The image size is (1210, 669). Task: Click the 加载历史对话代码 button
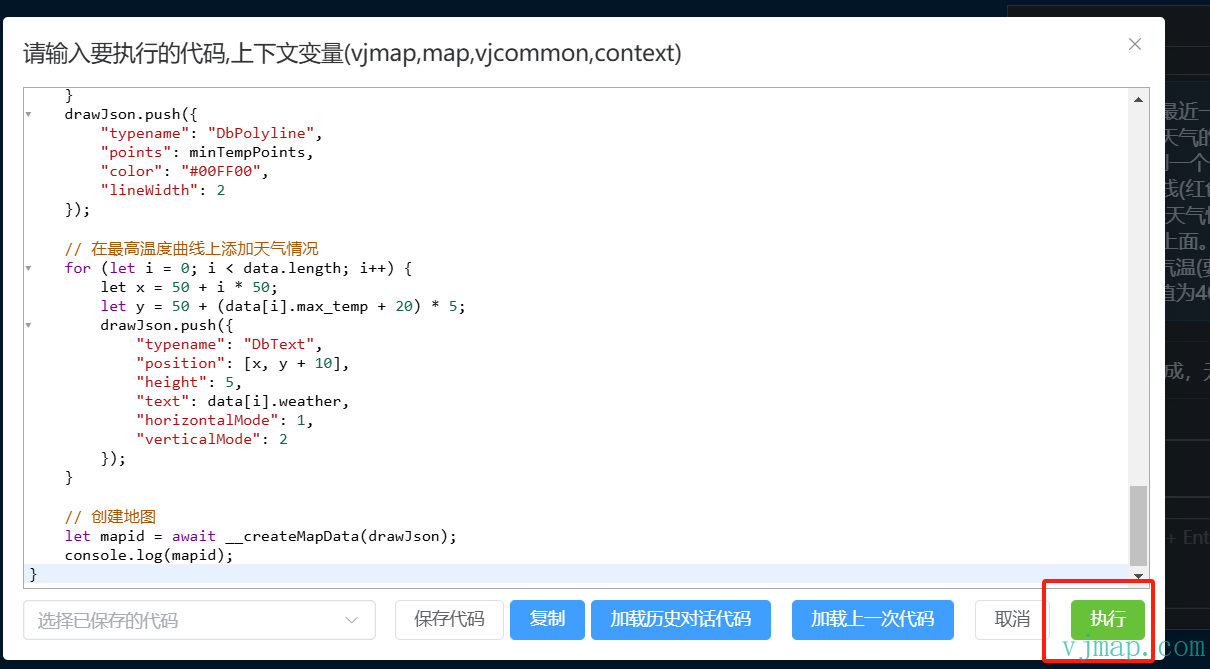[680, 619]
